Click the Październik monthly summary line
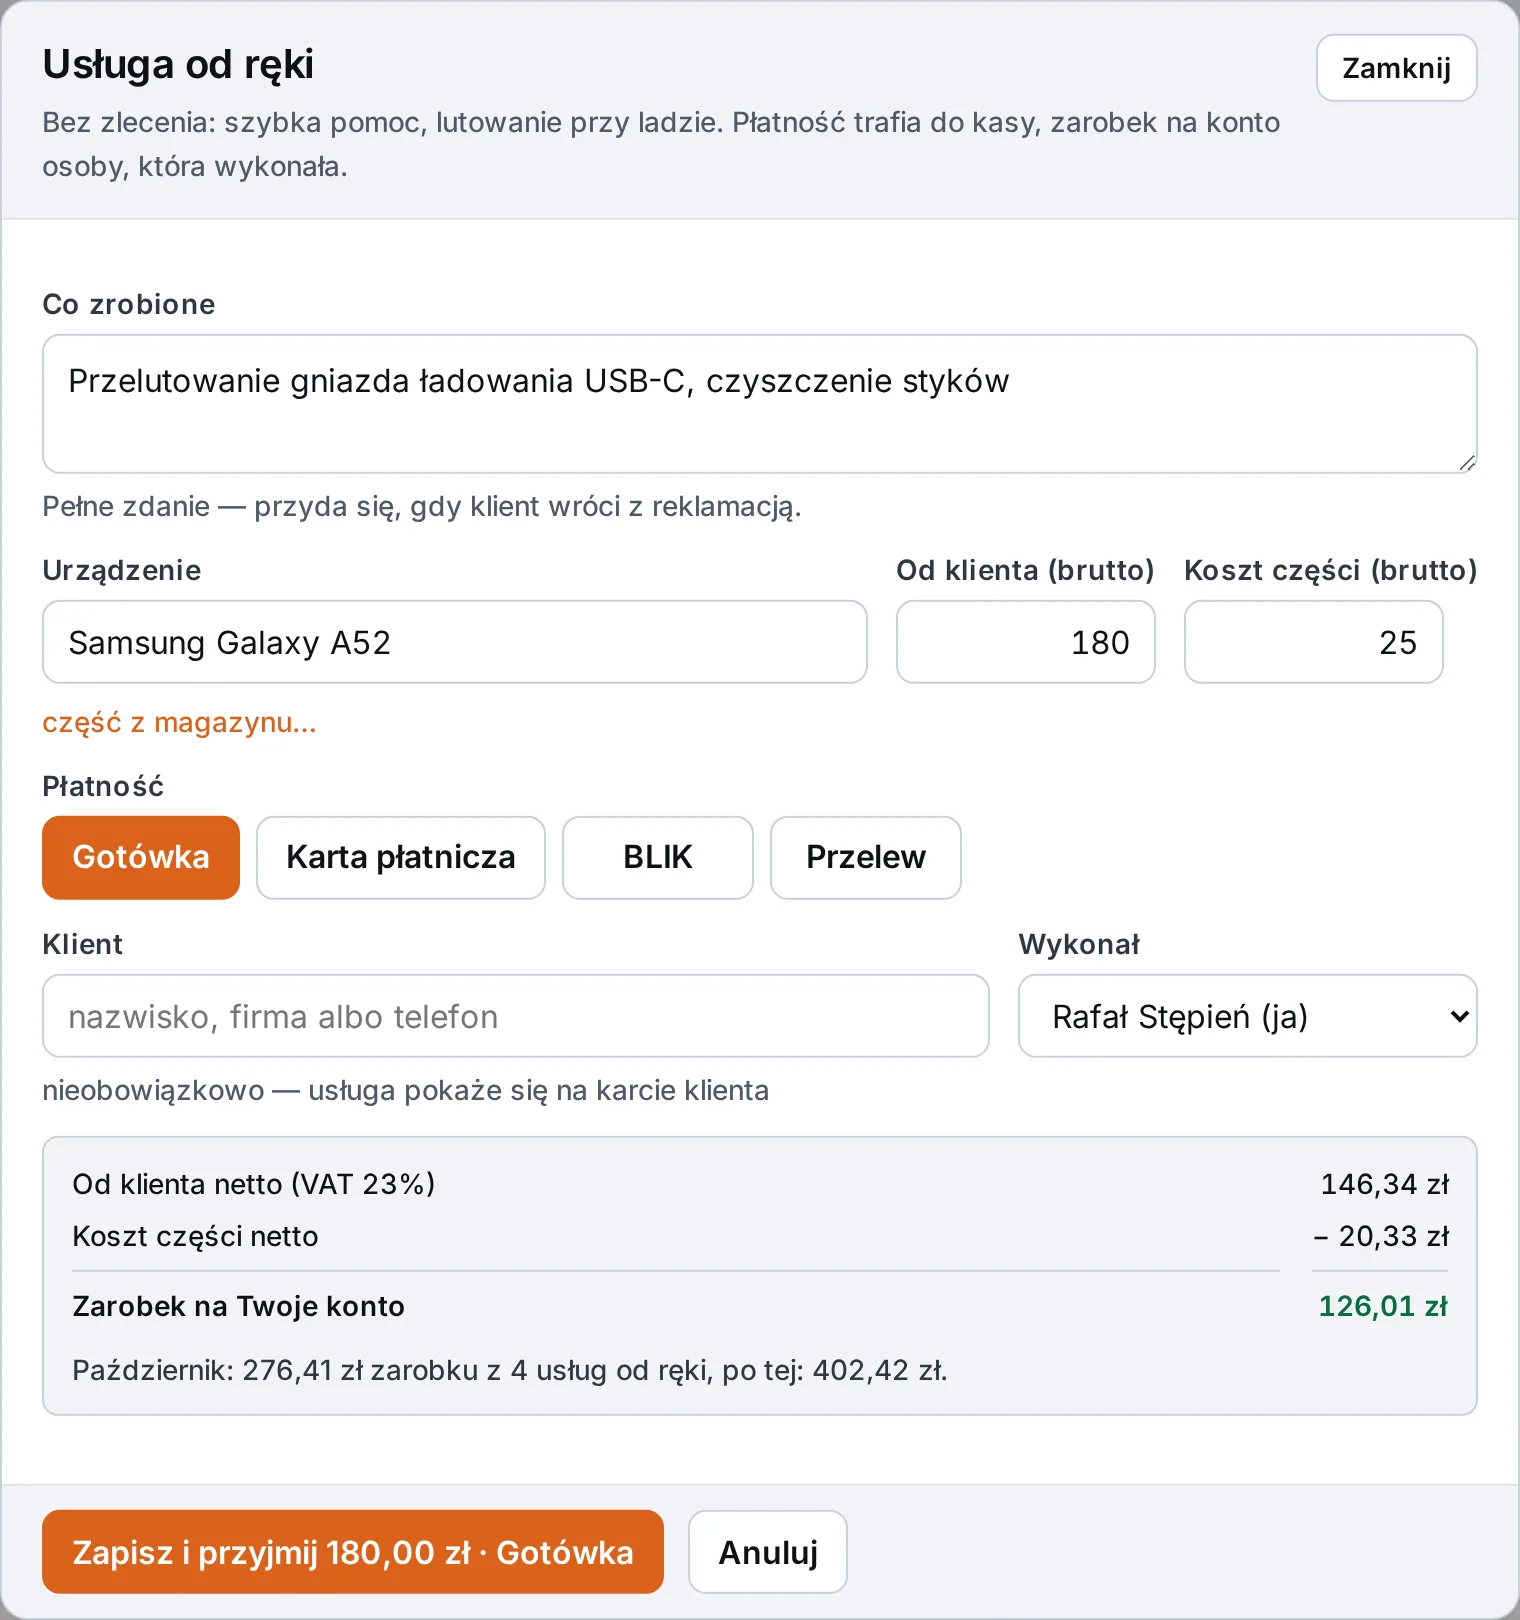This screenshot has width=1520, height=1620. (x=510, y=1370)
